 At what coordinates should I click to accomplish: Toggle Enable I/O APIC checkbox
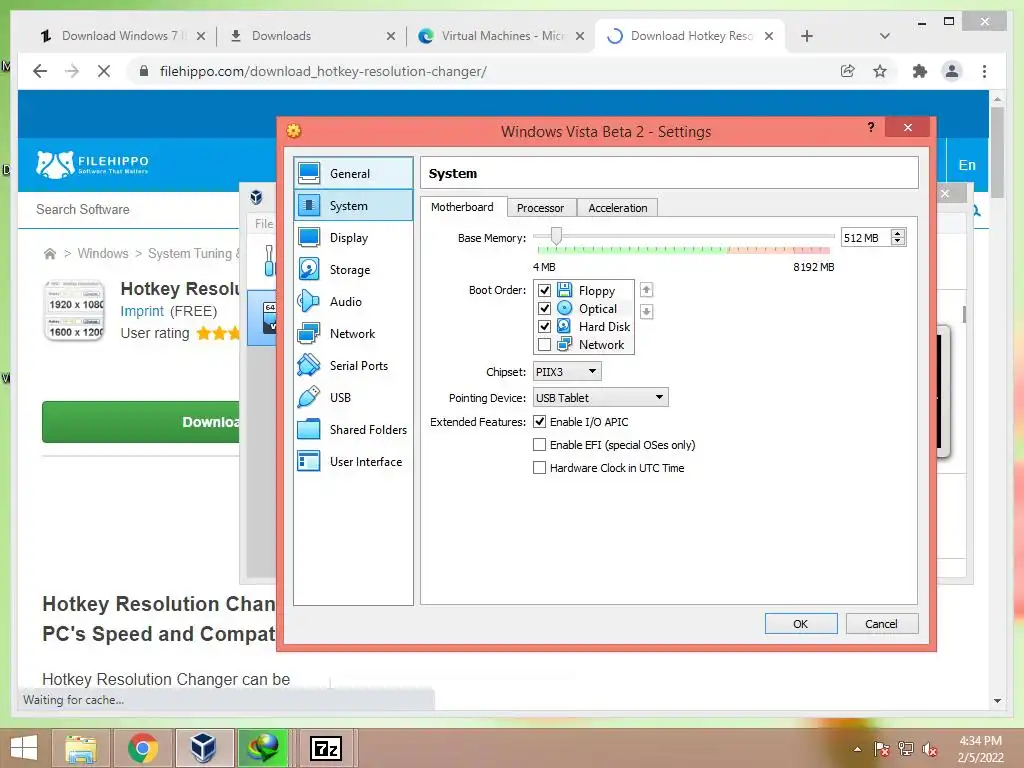539,422
